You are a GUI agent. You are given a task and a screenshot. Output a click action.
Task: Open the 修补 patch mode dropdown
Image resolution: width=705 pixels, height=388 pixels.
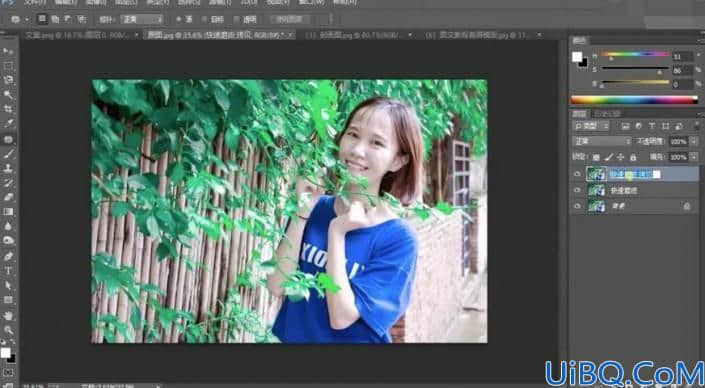142,19
